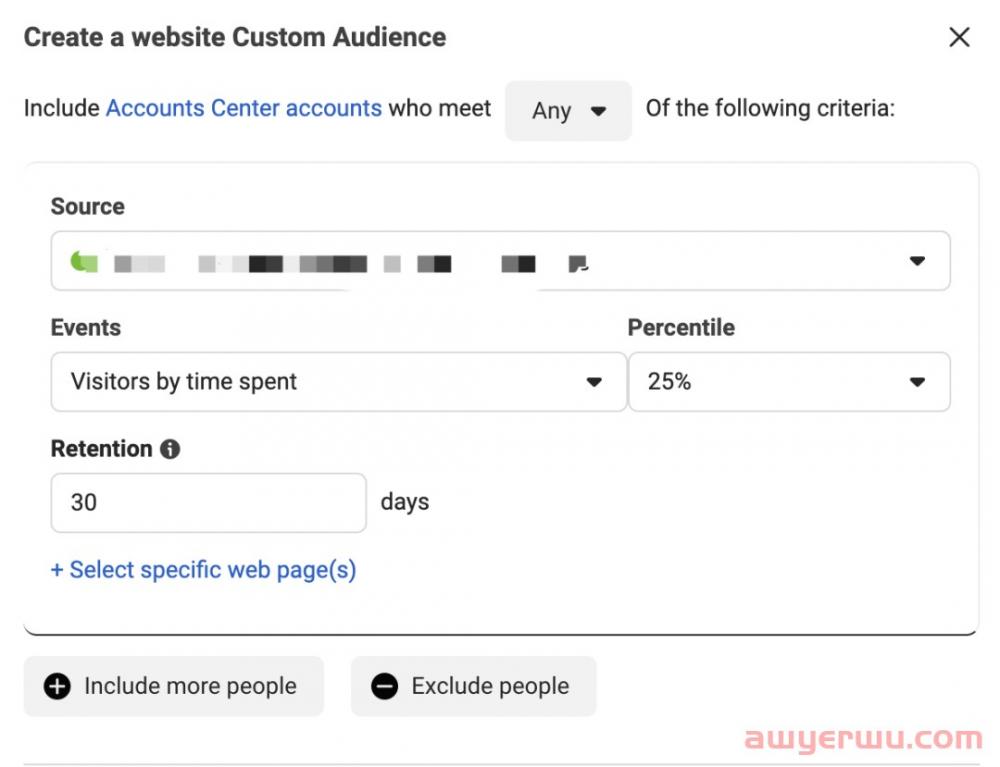Image resolution: width=1000 pixels, height=767 pixels.
Task: Close the Custom Audience dialog
Action: (x=959, y=38)
